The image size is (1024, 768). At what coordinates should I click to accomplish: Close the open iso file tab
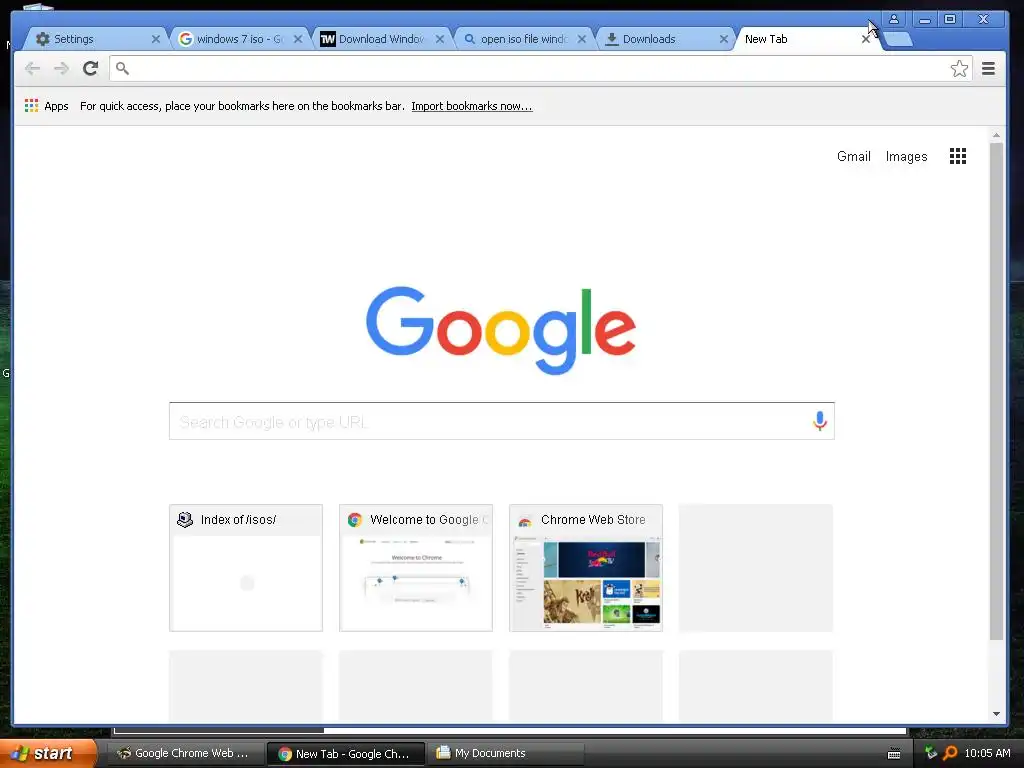[x=581, y=39]
